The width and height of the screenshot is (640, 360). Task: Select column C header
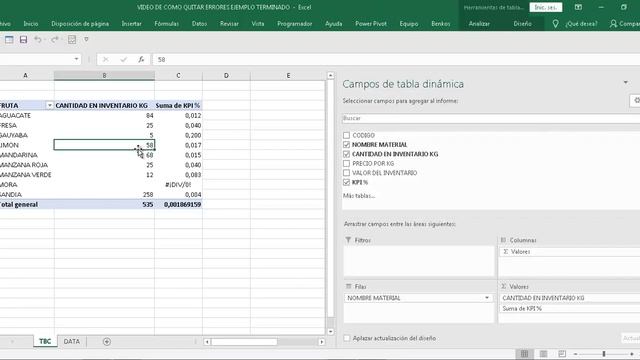coord(178,76)
